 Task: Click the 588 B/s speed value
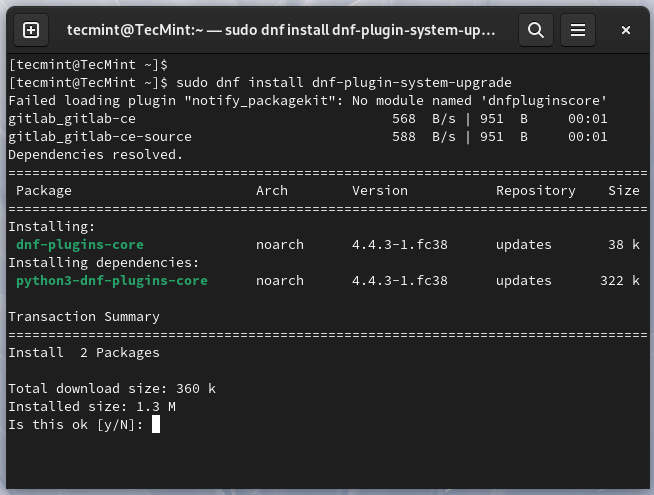pos(424,137)
